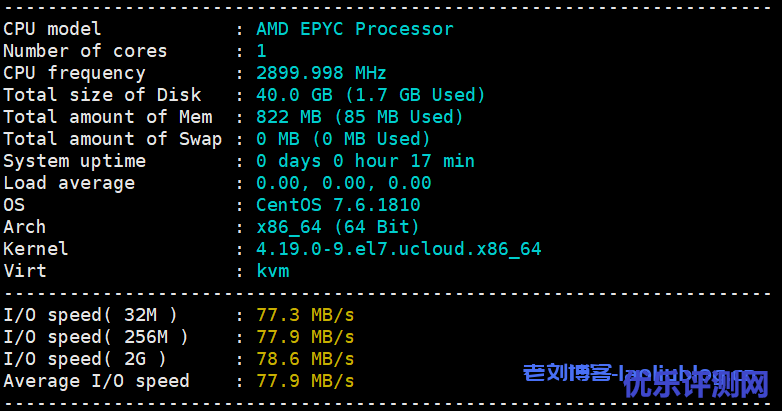Click the kvm virtualization value
Screen dimensions: 782x411
pyautogui.click(x=272, y=271)
